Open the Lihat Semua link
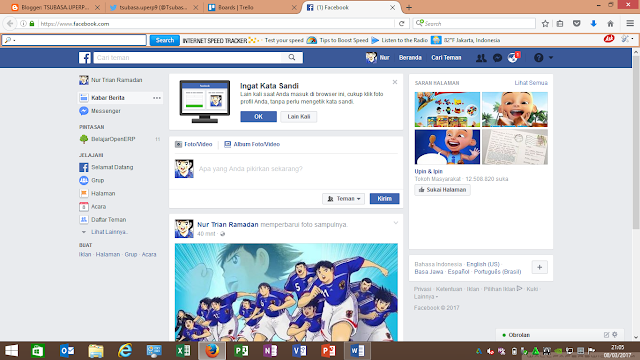 click(x=531, y=83)
